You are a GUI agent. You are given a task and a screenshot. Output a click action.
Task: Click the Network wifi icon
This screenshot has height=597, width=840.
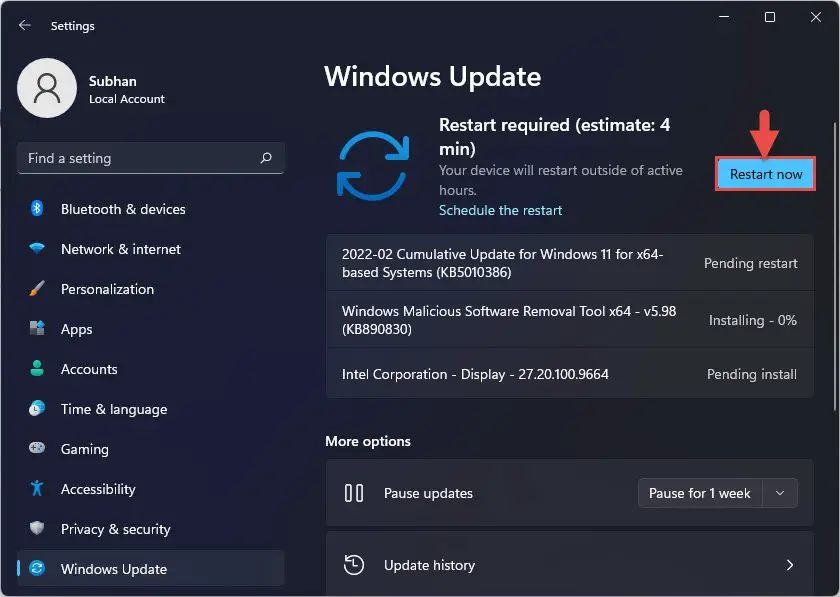point(37,249)
